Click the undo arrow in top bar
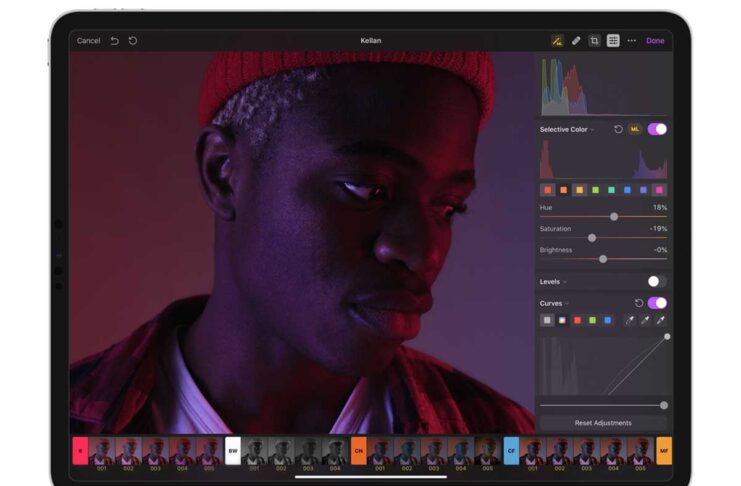The height and width of the screenshot is (486, 741). [114, 41]
